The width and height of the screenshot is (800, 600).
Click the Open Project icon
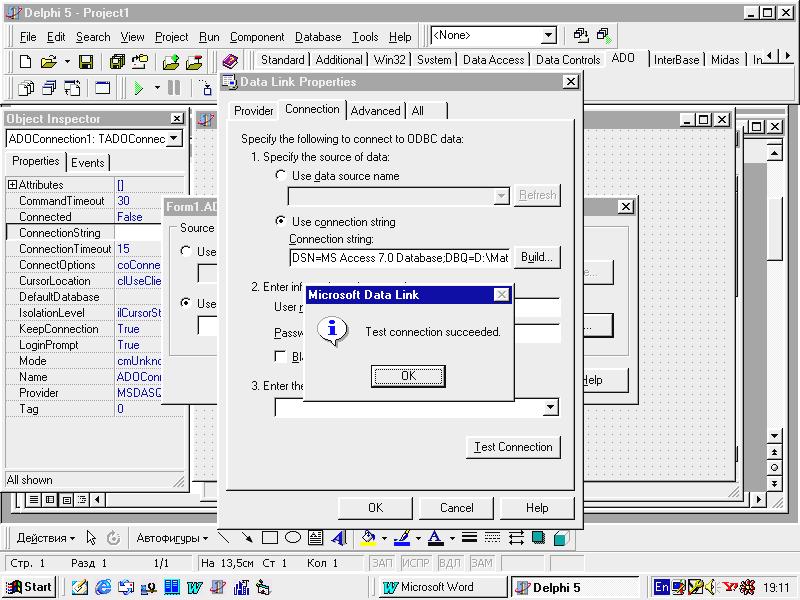click(140, 62)
